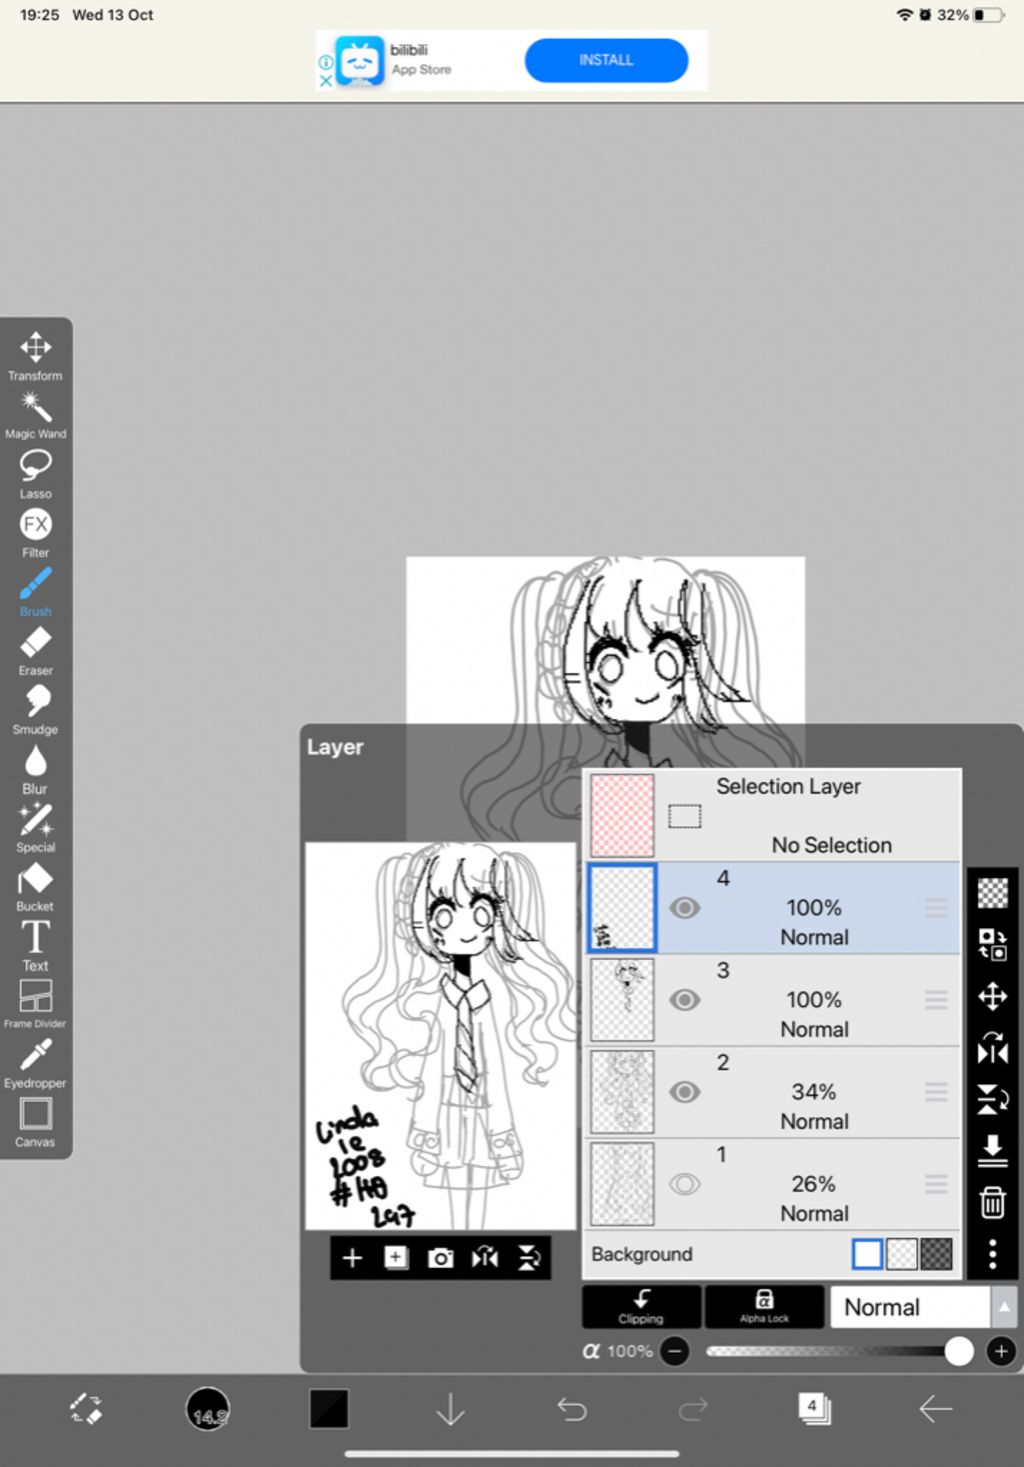Click the INSTALL button in bilibili ad
The height and width of the screenshot is (1467, 1024).
tap(606, 60)
